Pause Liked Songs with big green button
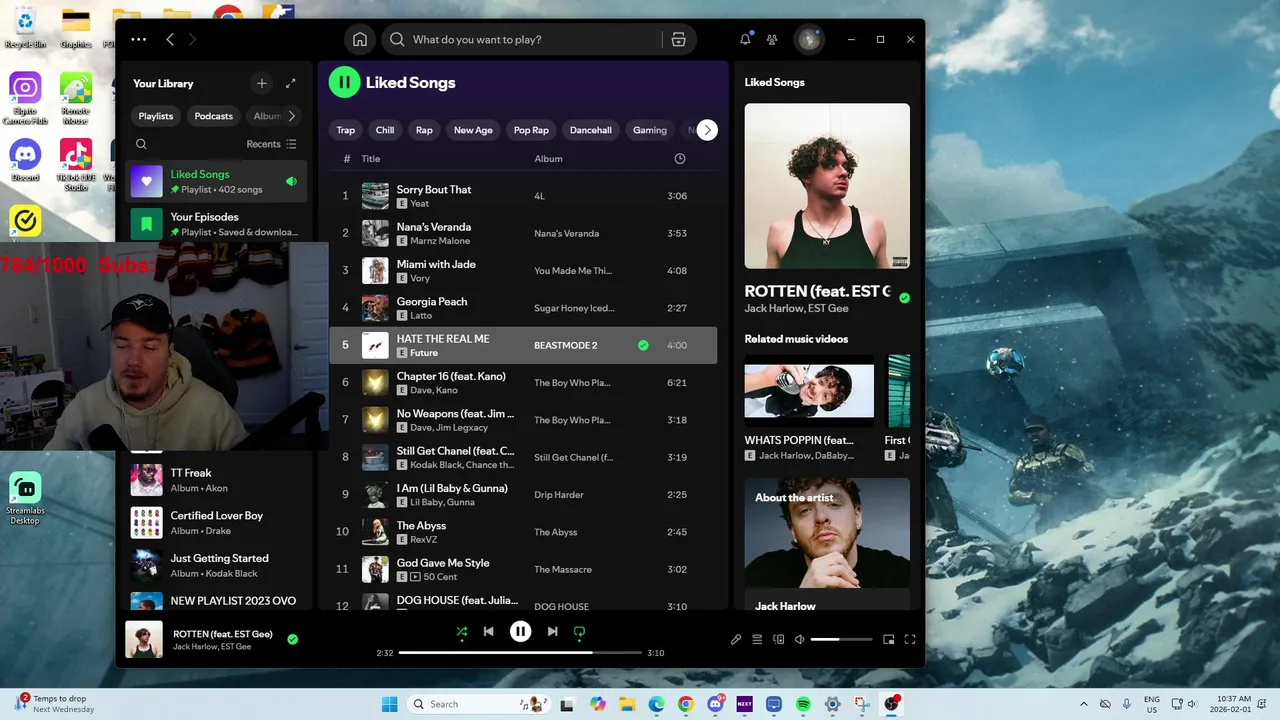The image size is (1280, 720). click(344, 82)
